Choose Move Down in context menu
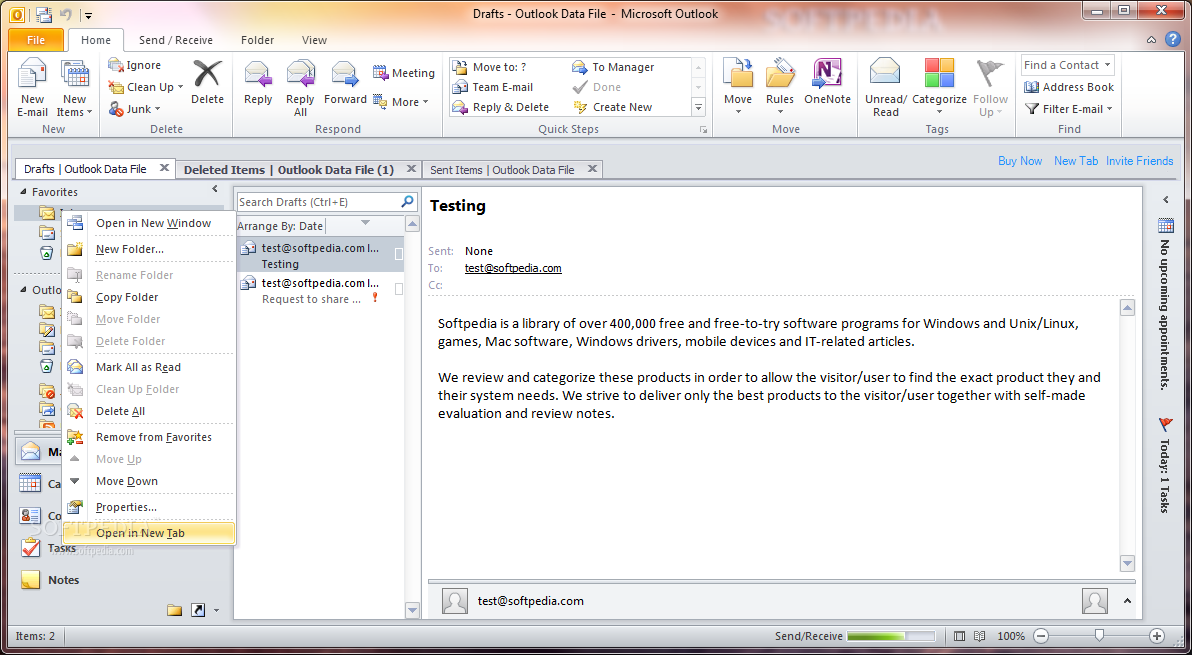The image size is (1192, 655). (149, 481)
